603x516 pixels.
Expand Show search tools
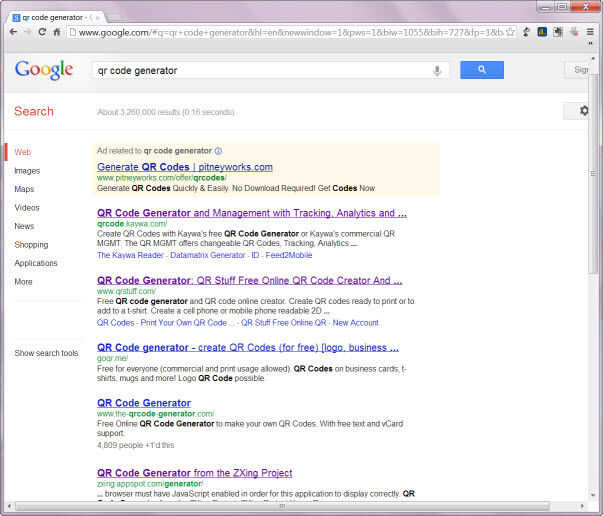[46, 353]
